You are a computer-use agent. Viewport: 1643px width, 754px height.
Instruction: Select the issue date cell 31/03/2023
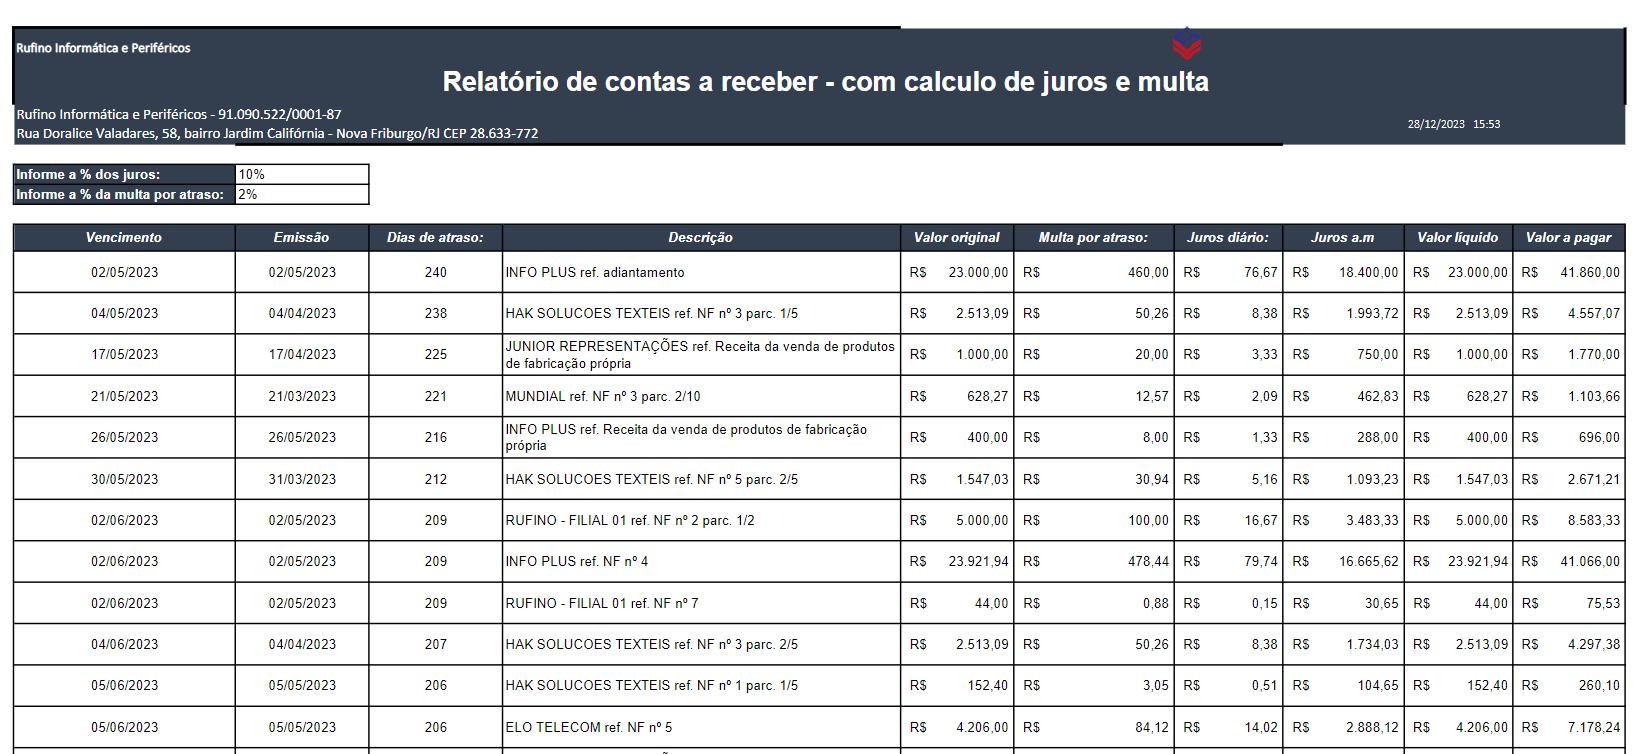pos(302,479)
